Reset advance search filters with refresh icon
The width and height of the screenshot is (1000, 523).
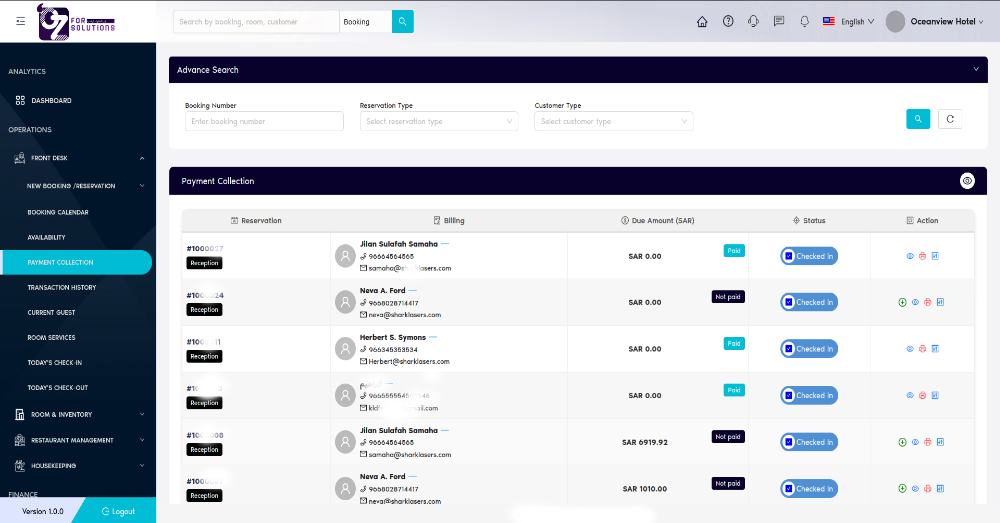pyautogui.click(x=950, y=119)
